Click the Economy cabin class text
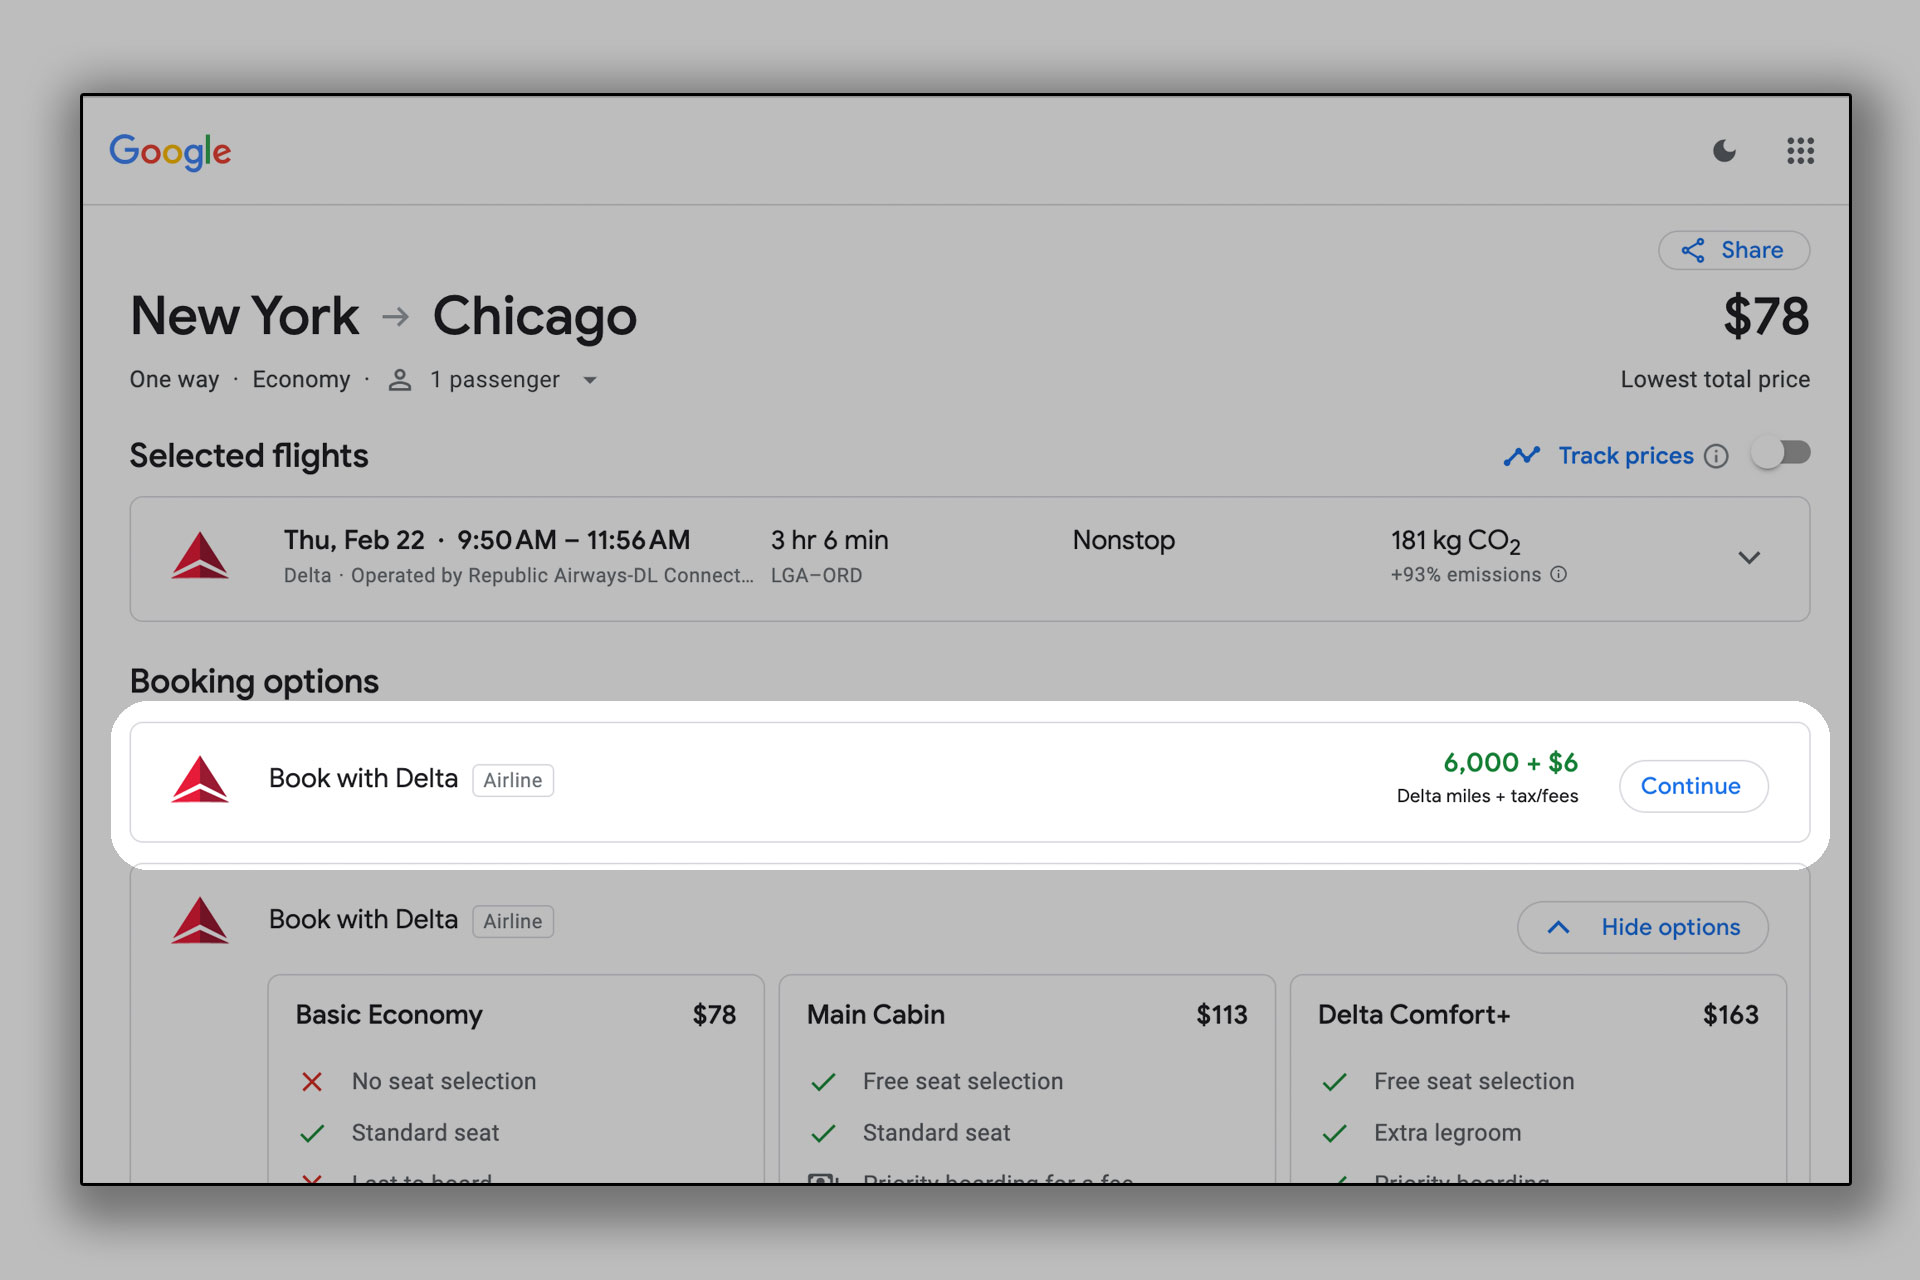The image size is (1920, 1280). click(x=301, y=380)
